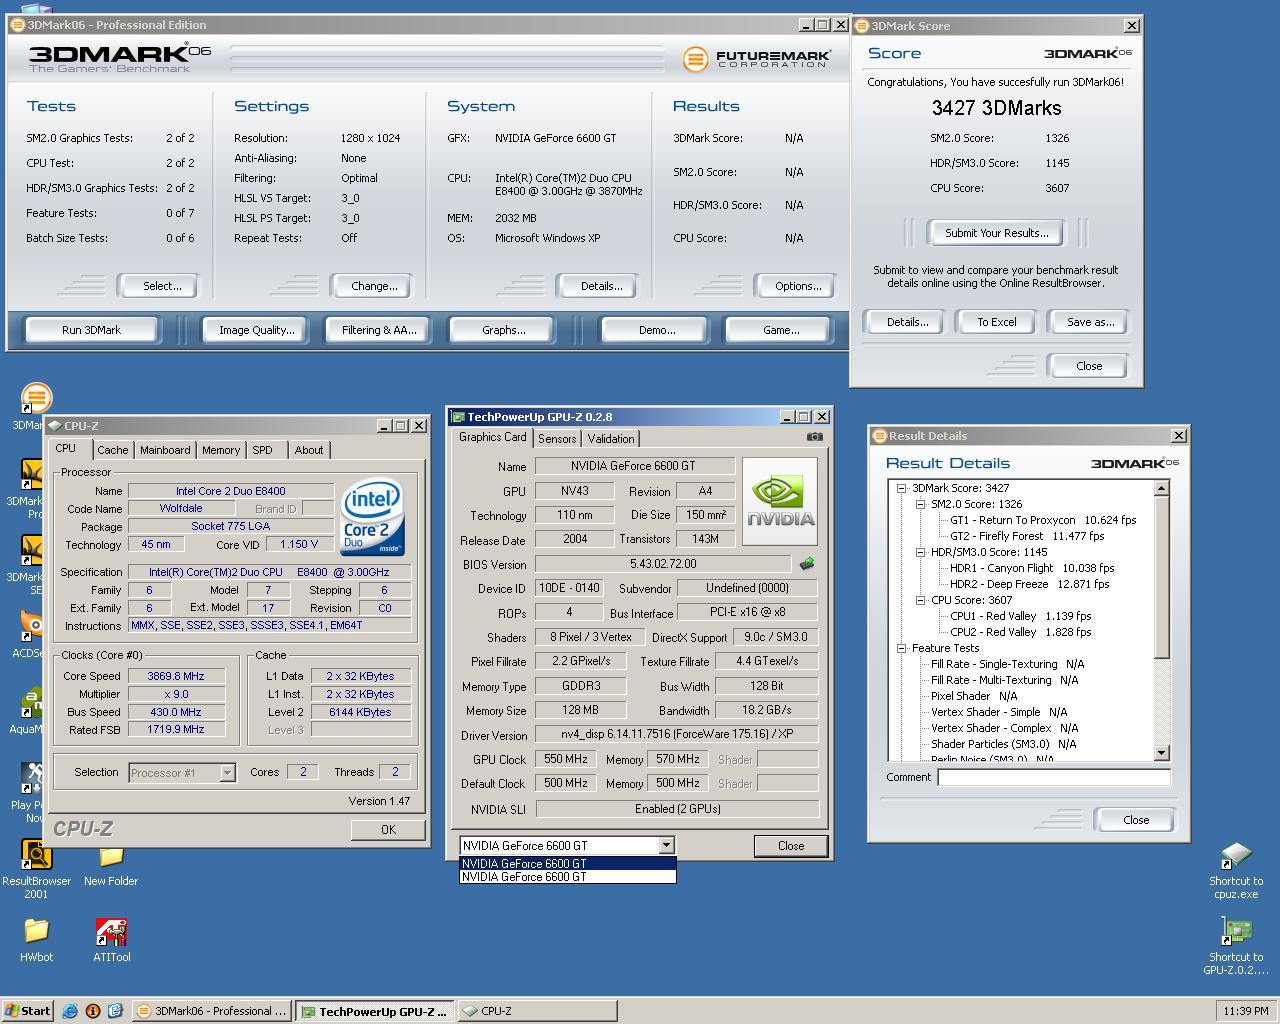
Task: Click OK in the CPU-Z window
Action: [x=388, y=830]
